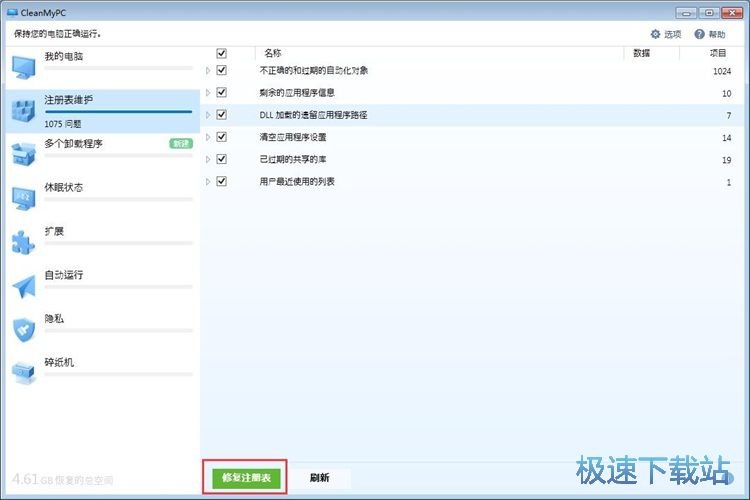Screen dimensions: 750x500
Task: Uncheck 清空应用程序设置 checkbox
Action: coord(221,137)
